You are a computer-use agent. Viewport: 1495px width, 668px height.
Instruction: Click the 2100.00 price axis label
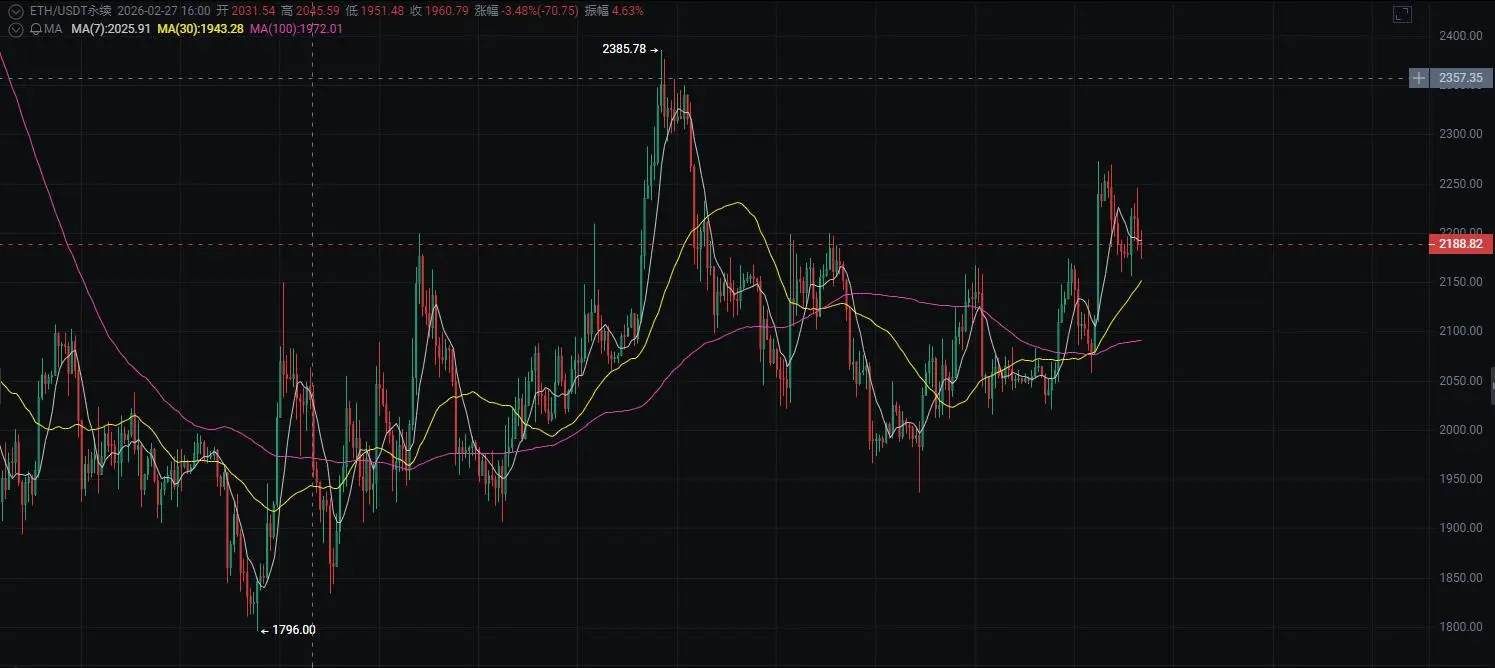click(1460, 331)
